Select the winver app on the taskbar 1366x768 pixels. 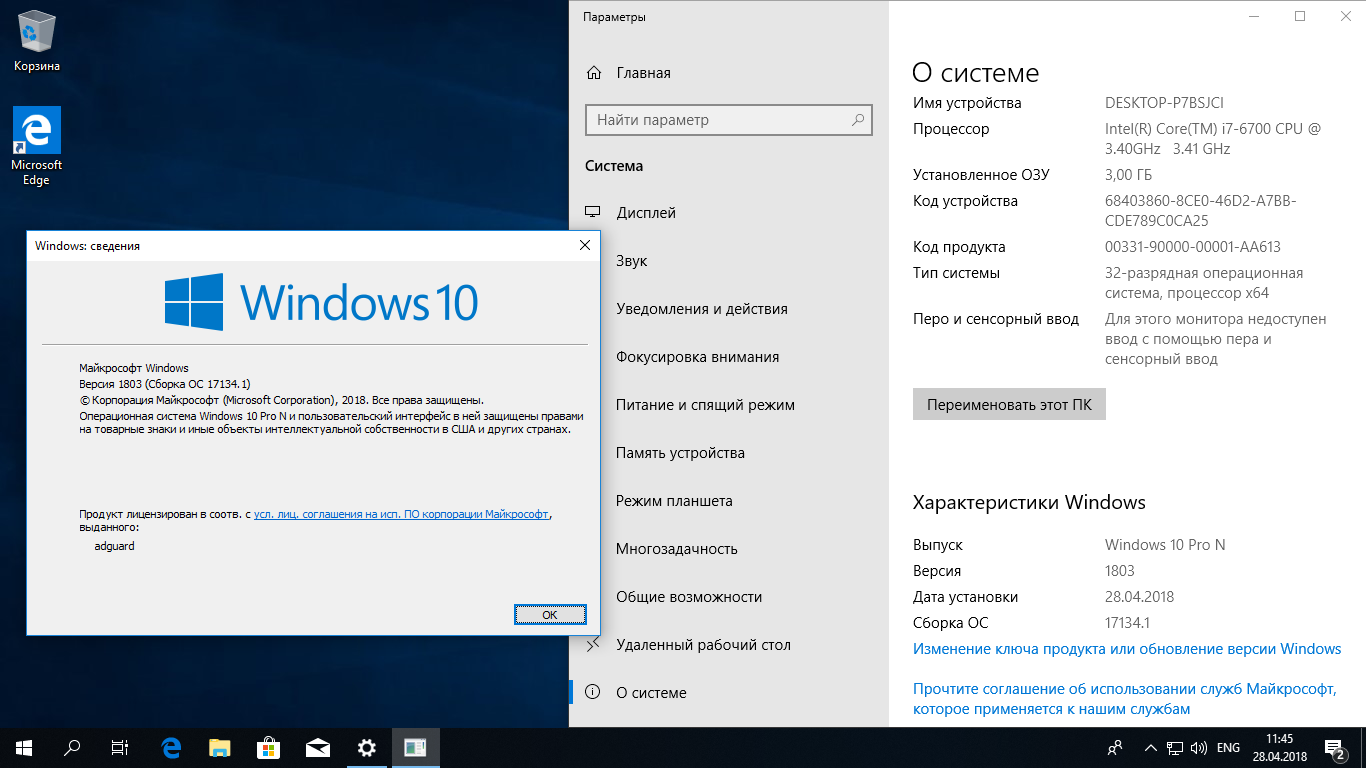tap(416, 747)
